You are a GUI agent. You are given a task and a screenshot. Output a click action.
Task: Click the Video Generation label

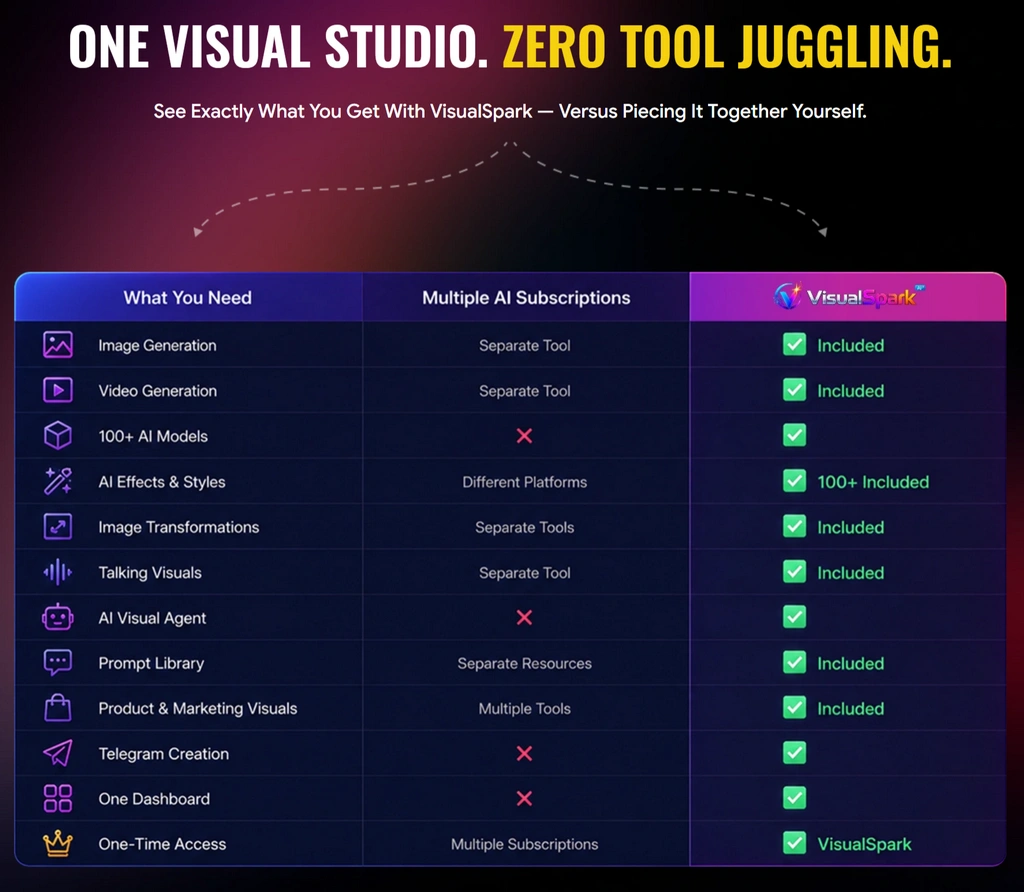tap(157, 390)
